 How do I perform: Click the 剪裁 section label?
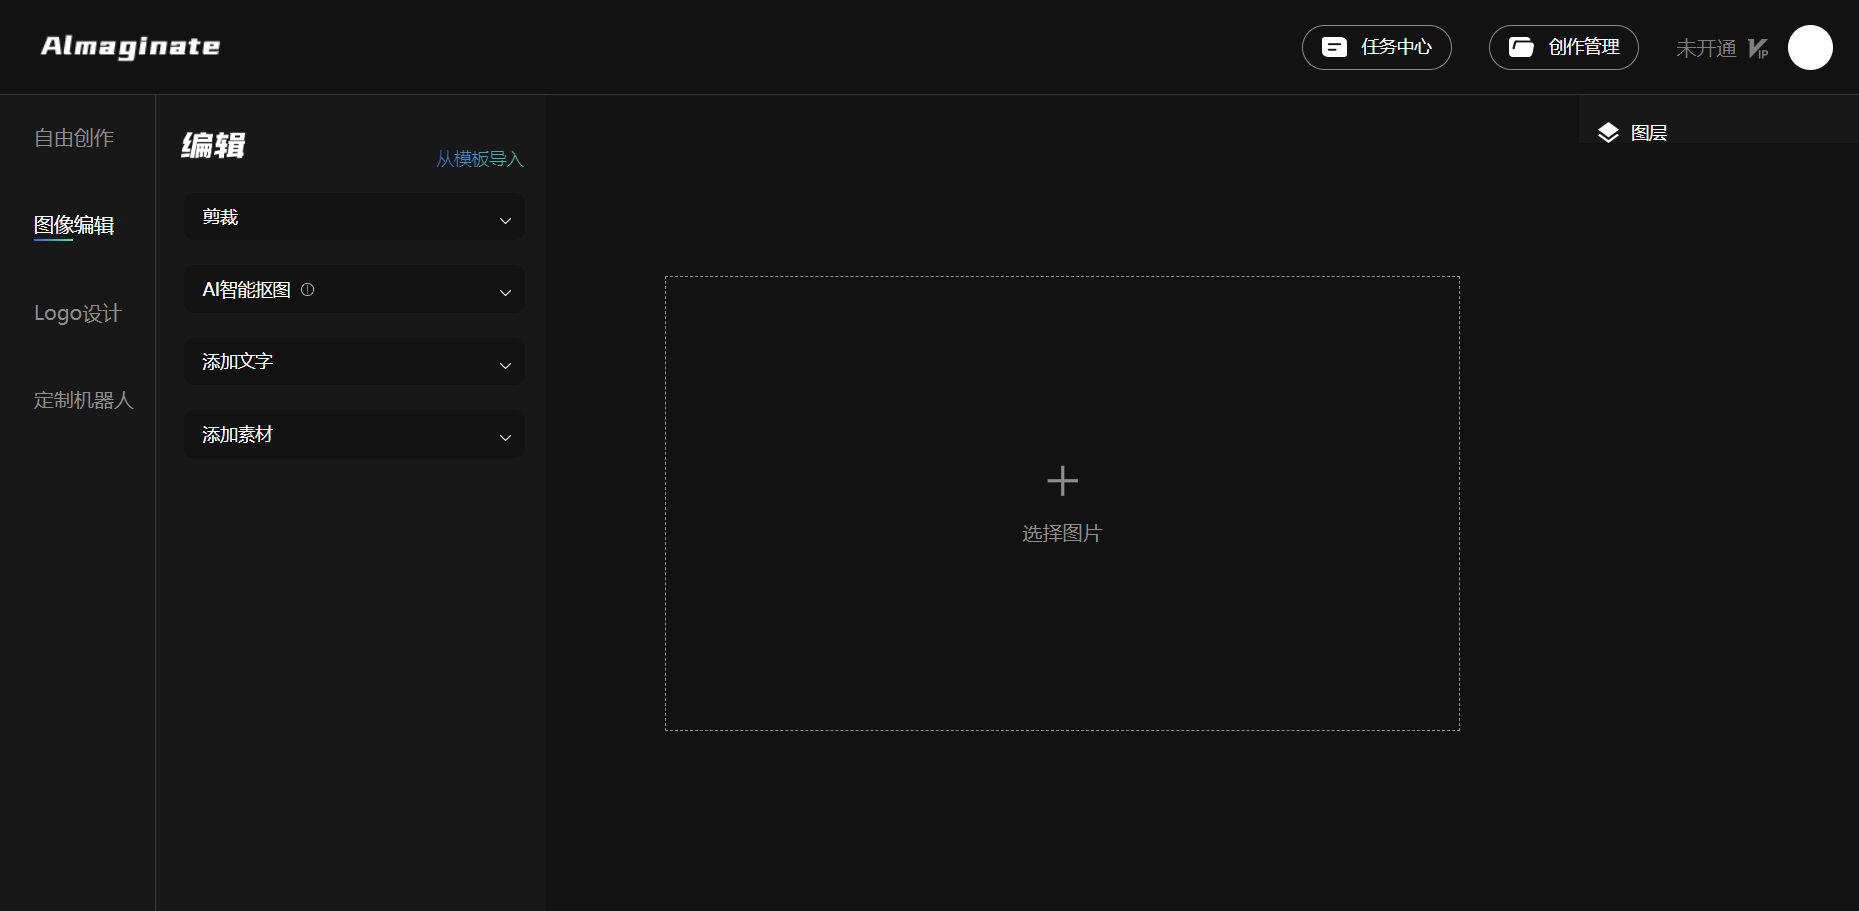click(220, 217)
